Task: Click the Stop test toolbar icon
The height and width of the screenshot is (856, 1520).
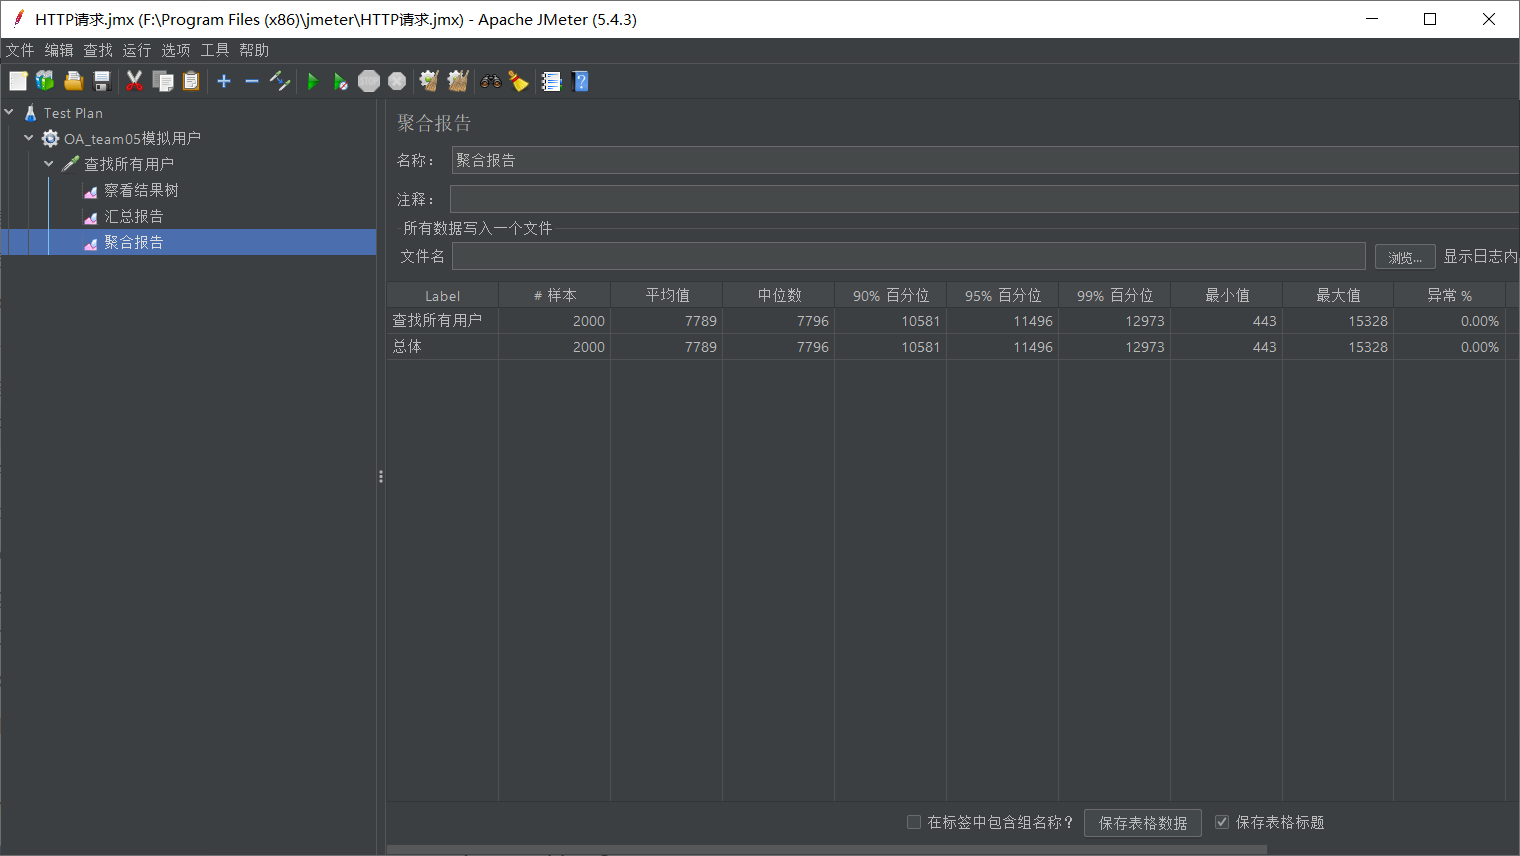Action: (369, 81)
